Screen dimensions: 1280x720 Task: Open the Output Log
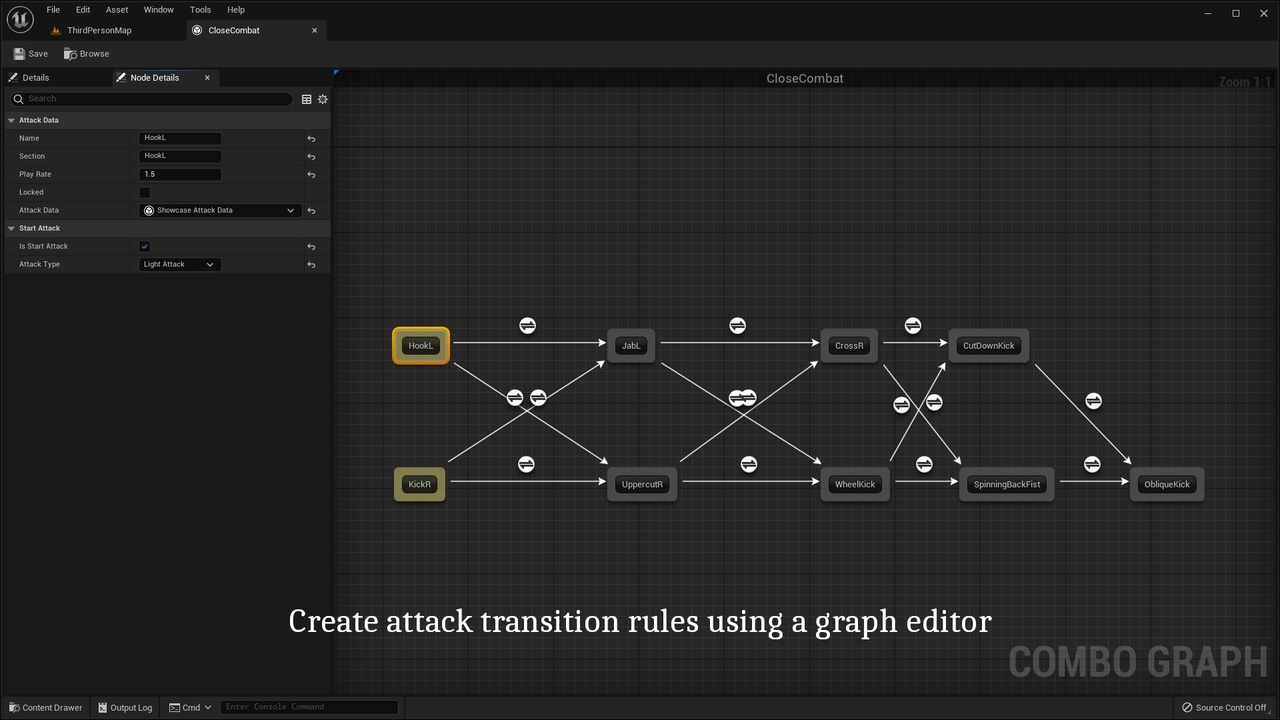pos(125,708)
